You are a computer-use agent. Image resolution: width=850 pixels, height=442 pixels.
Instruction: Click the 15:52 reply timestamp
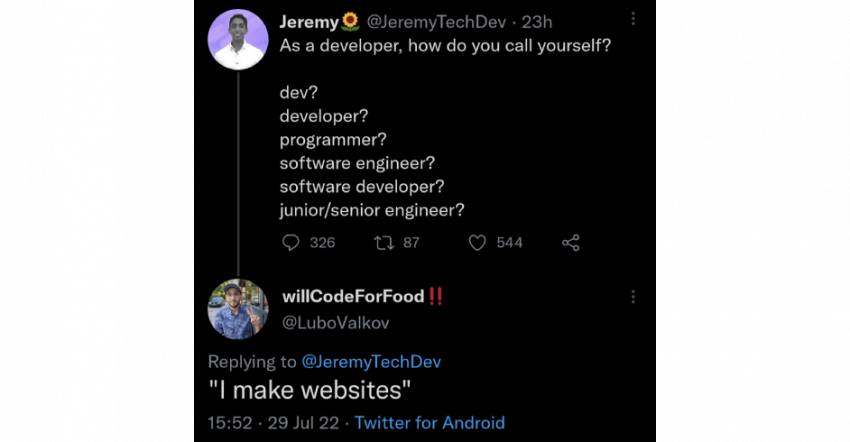228,423
